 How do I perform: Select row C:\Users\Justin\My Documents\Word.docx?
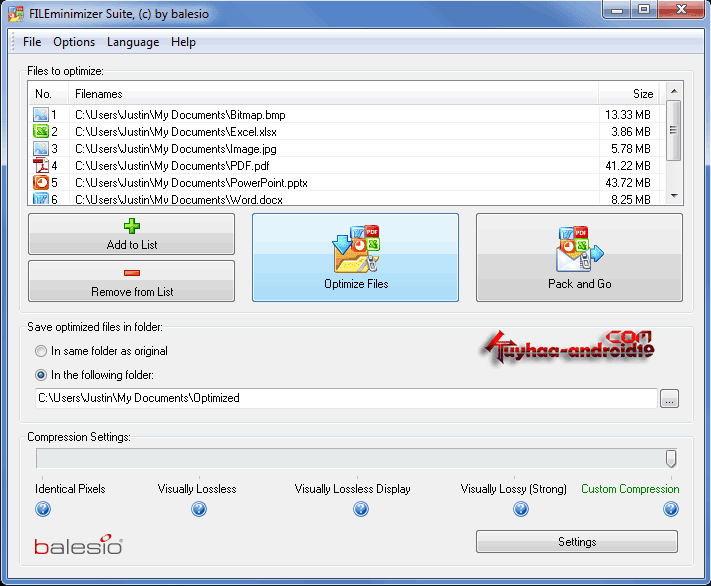click(346, 199)
